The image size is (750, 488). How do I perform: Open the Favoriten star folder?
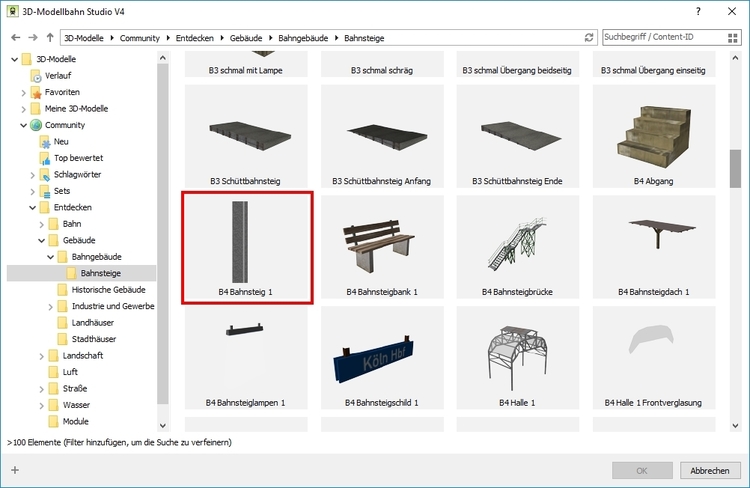(x=36, y=92)
